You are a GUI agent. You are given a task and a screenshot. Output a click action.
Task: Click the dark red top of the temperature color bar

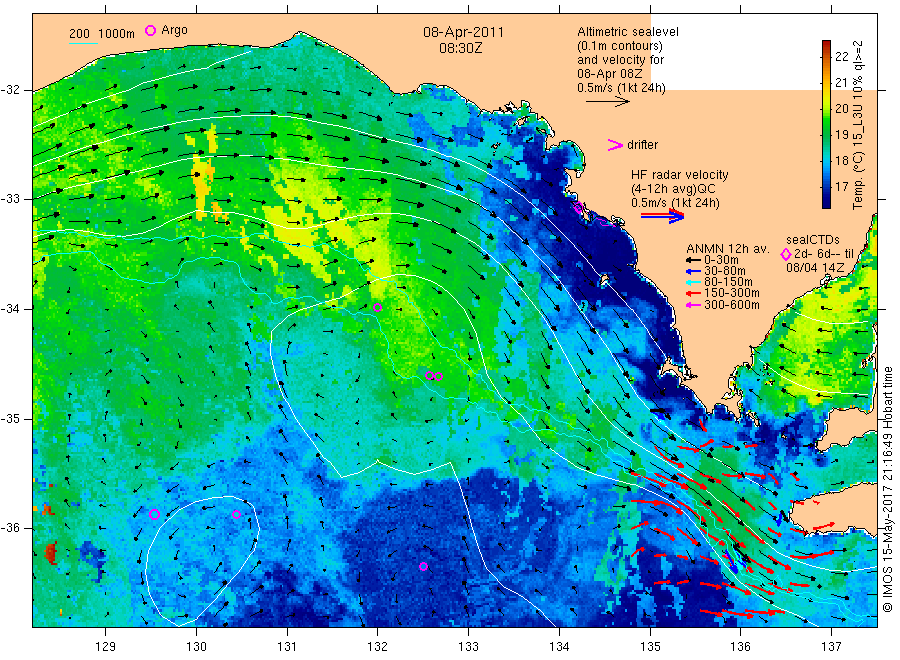(827, 46)
